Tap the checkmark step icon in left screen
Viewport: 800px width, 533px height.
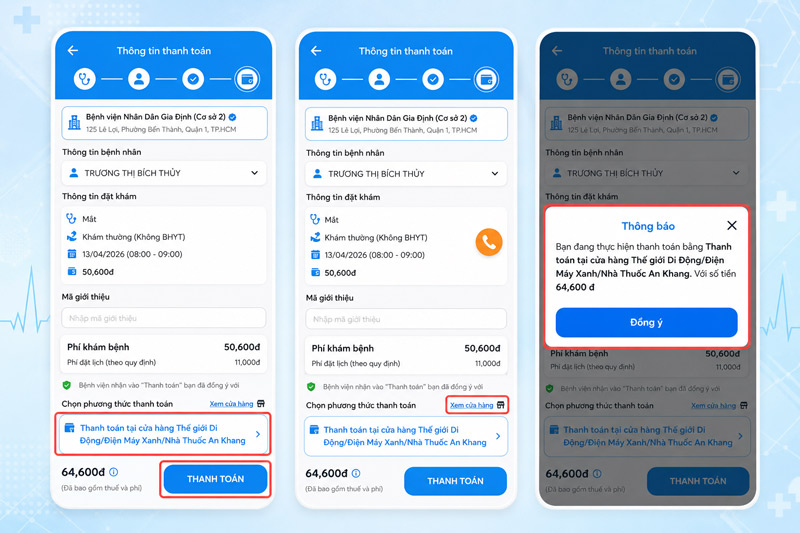[x=193, y=79]
